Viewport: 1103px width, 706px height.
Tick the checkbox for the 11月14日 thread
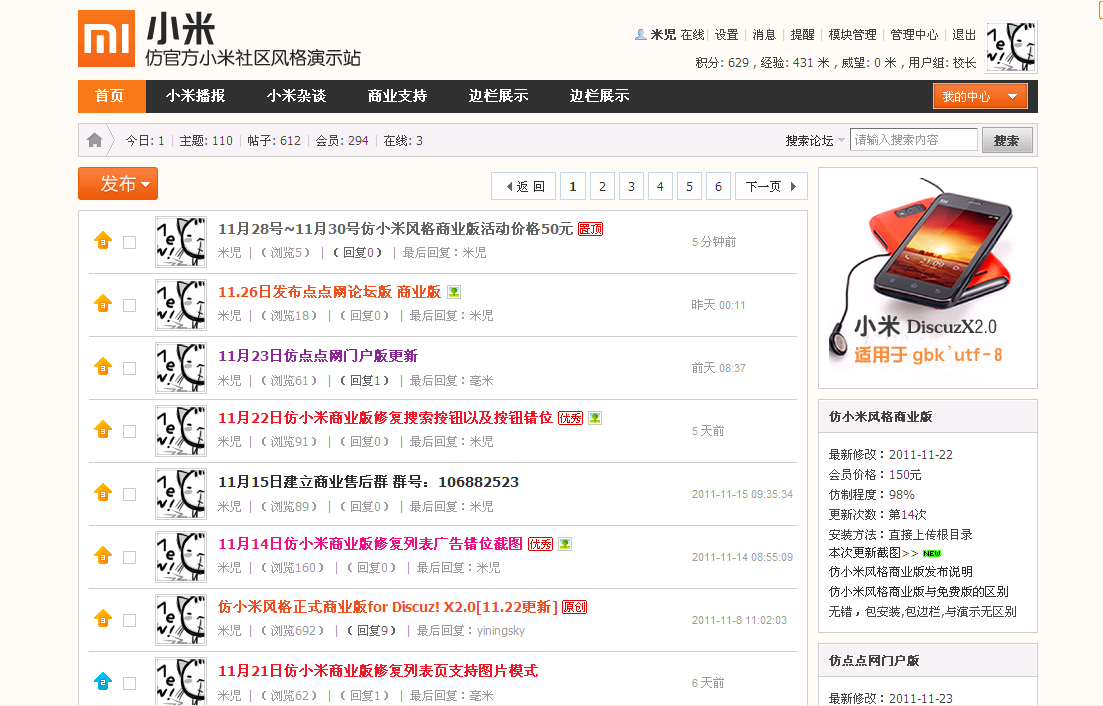pos(129,557)
